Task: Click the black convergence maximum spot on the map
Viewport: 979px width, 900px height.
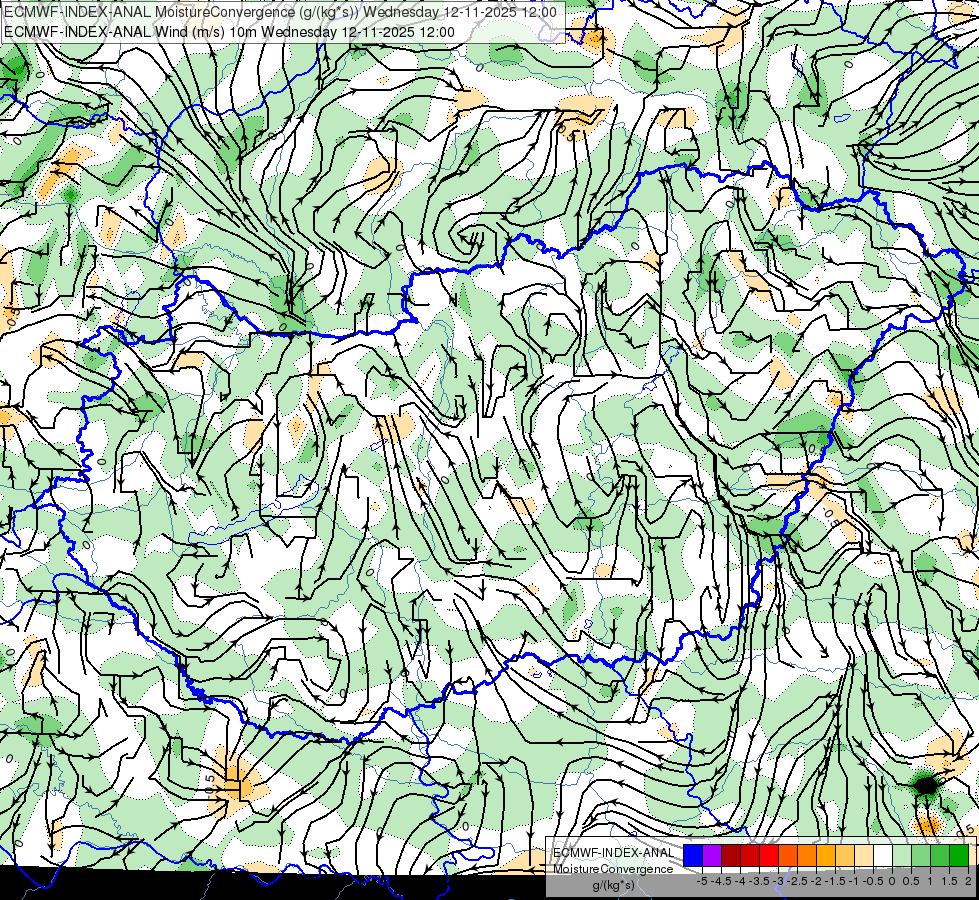Action: click(926, 785)
